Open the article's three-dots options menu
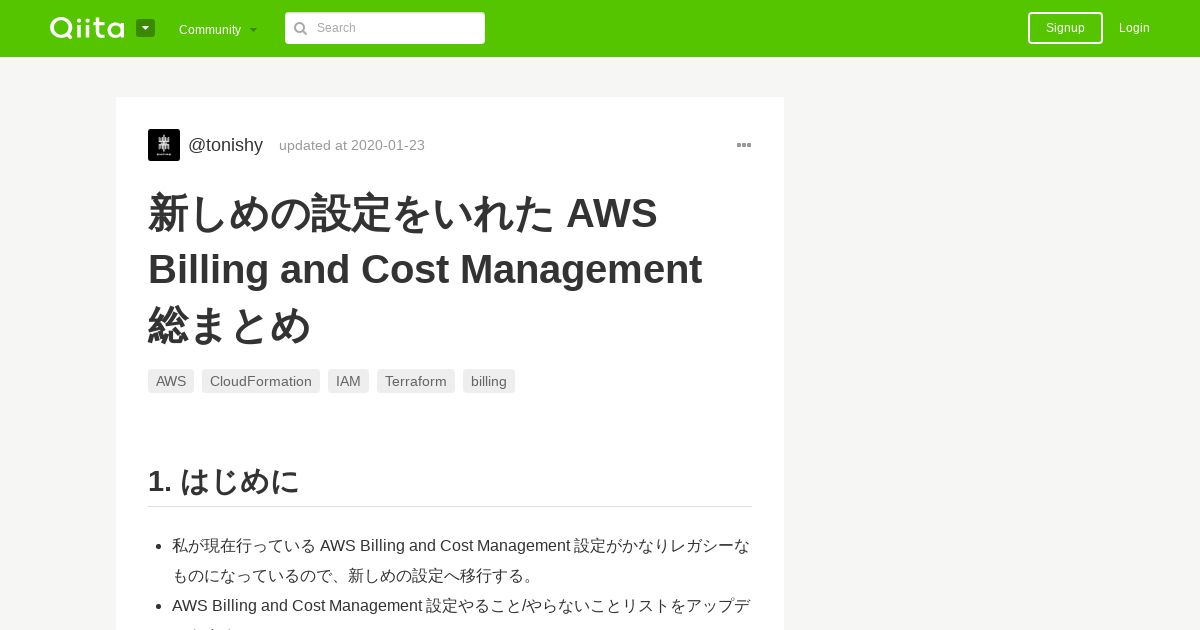The image size is (1200, 630). [744, 145]
